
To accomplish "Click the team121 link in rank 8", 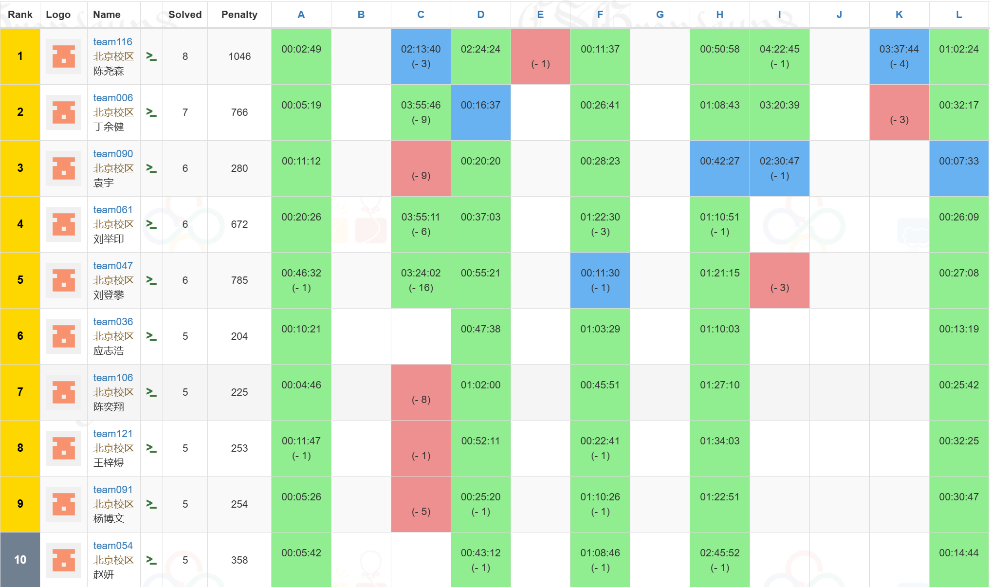I will [112, 434].
